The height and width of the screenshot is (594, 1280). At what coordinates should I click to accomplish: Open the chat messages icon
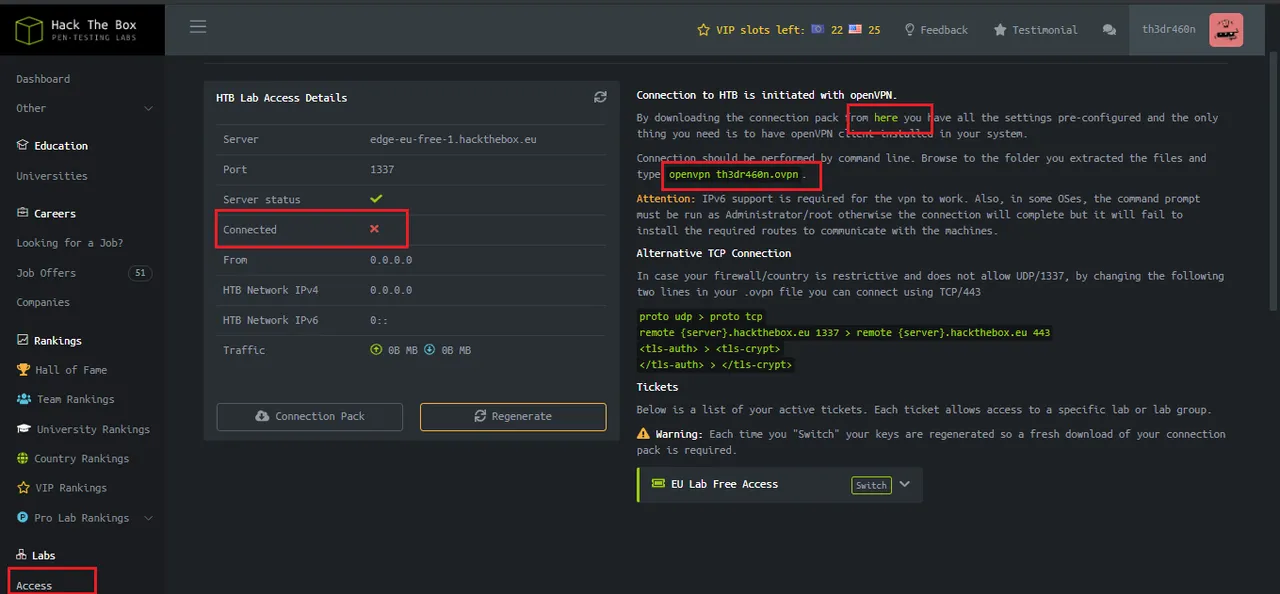[1109, 30]
